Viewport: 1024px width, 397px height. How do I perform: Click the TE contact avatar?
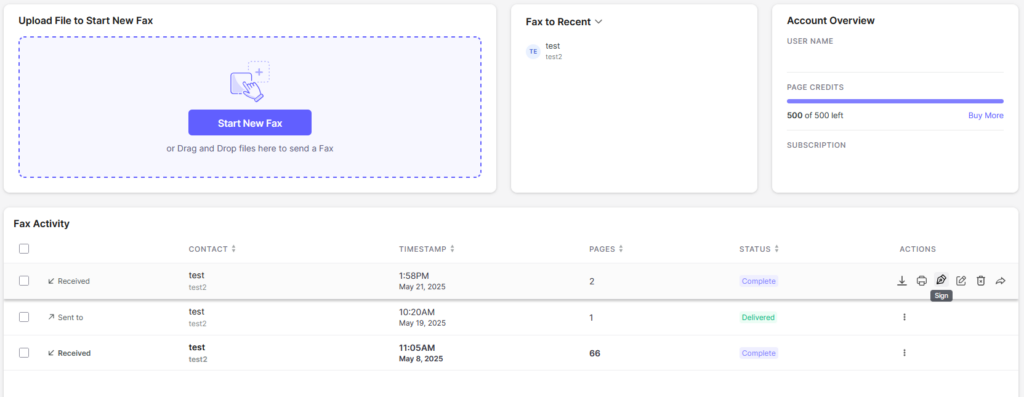tap(533, 51)
